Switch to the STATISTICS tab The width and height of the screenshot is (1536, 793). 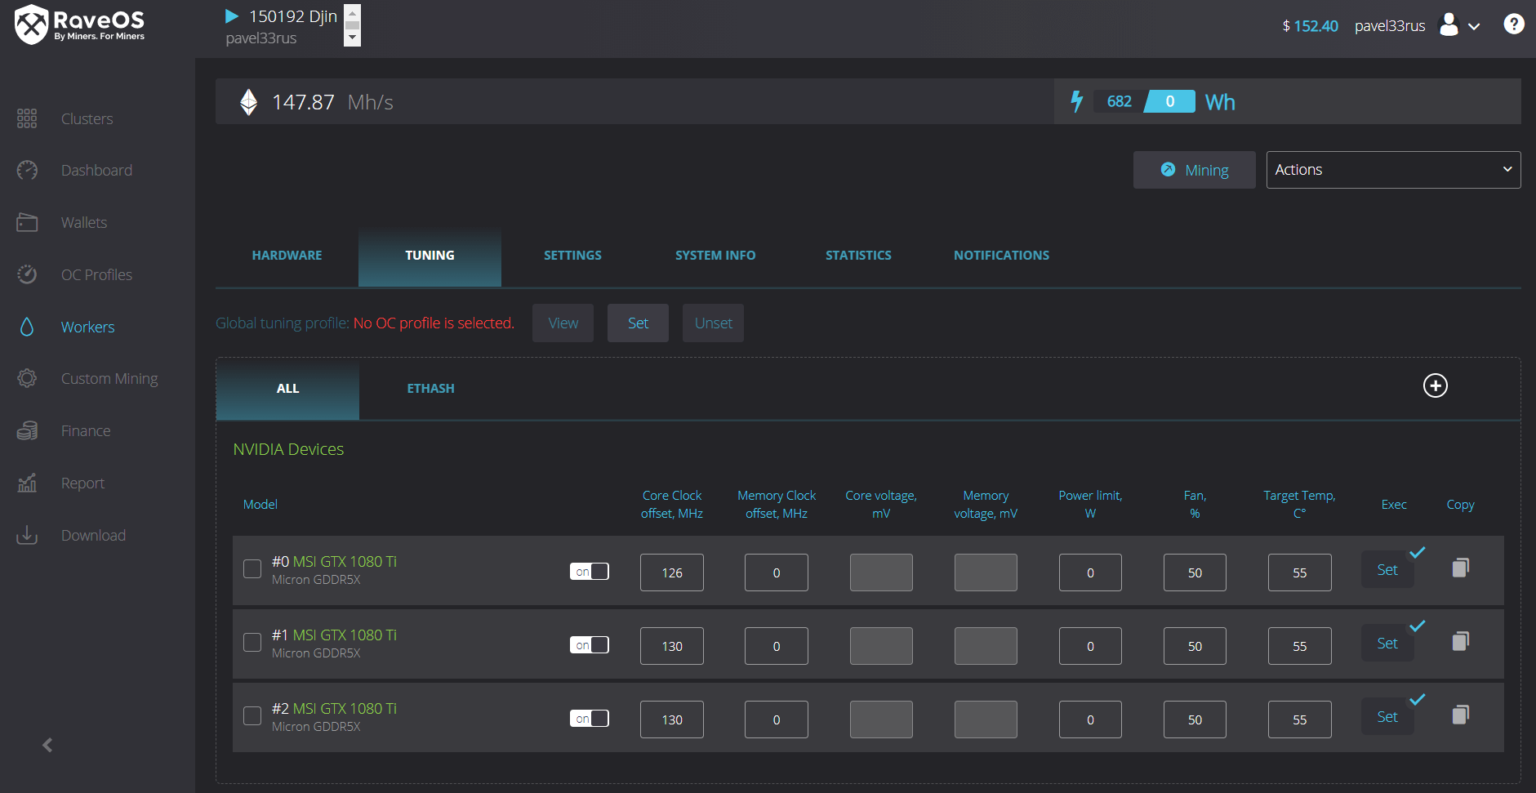pos(858,256)
